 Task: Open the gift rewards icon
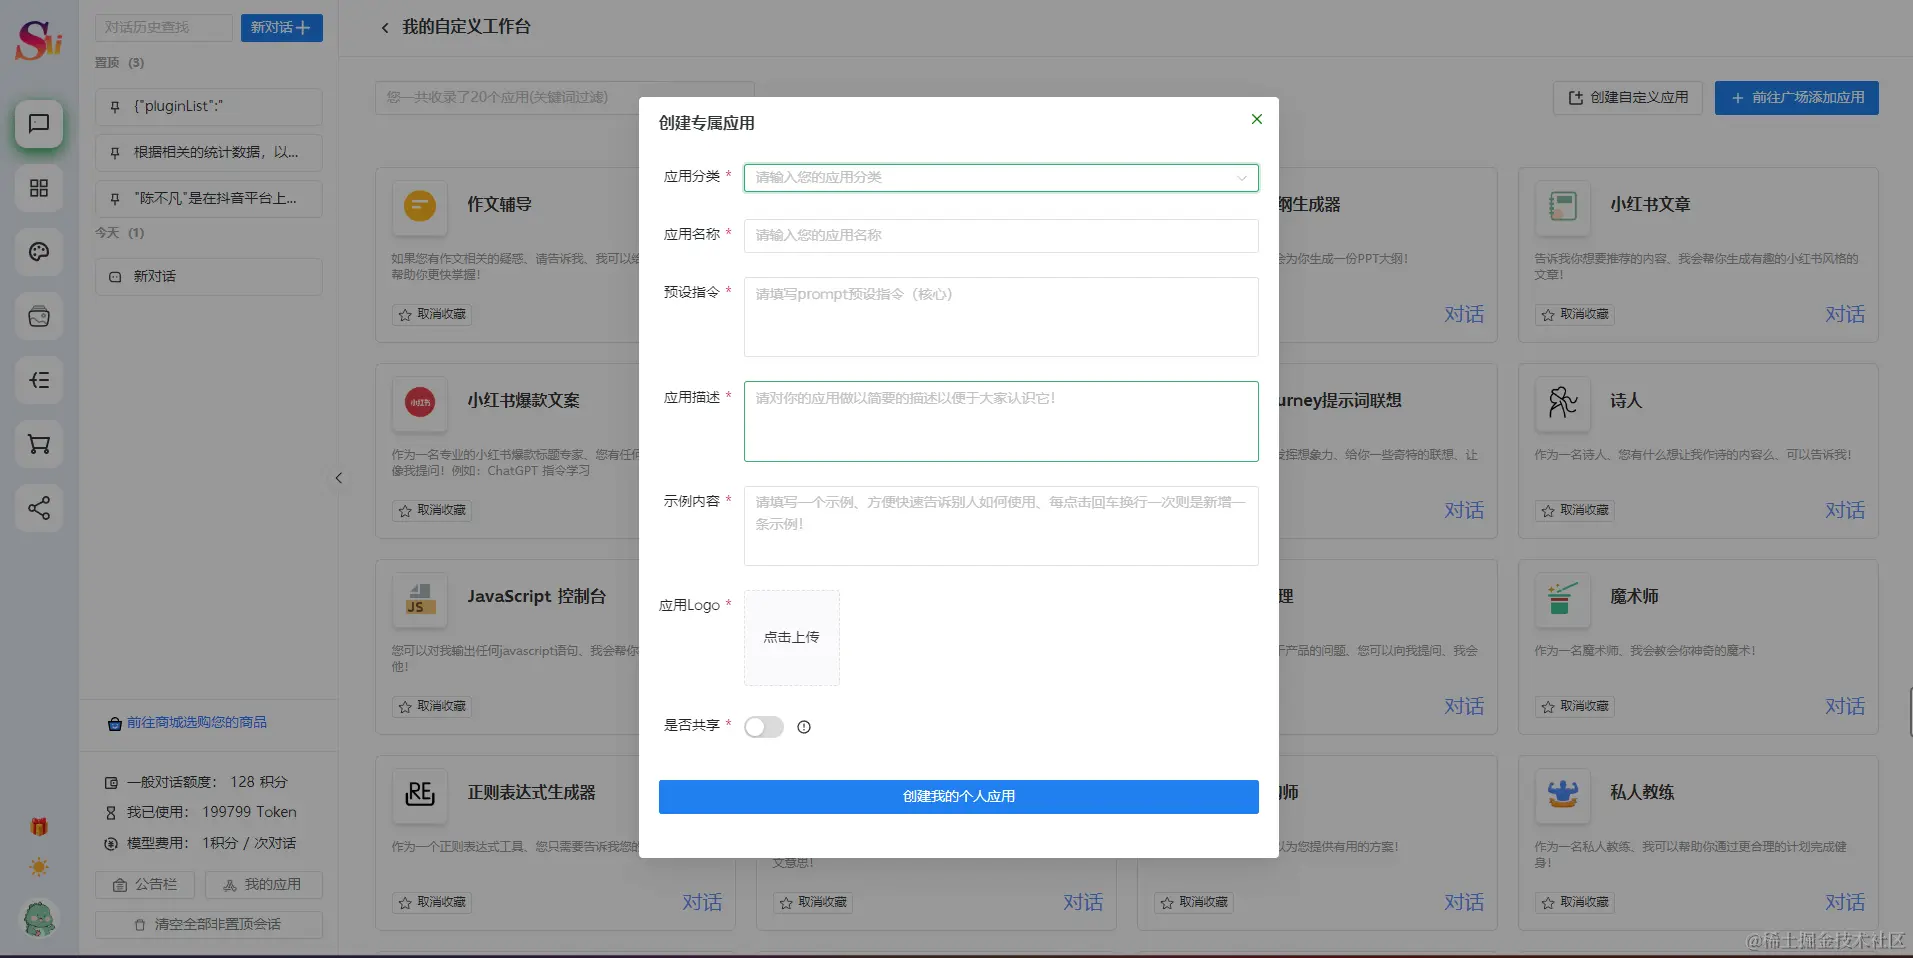click(38, 825)
